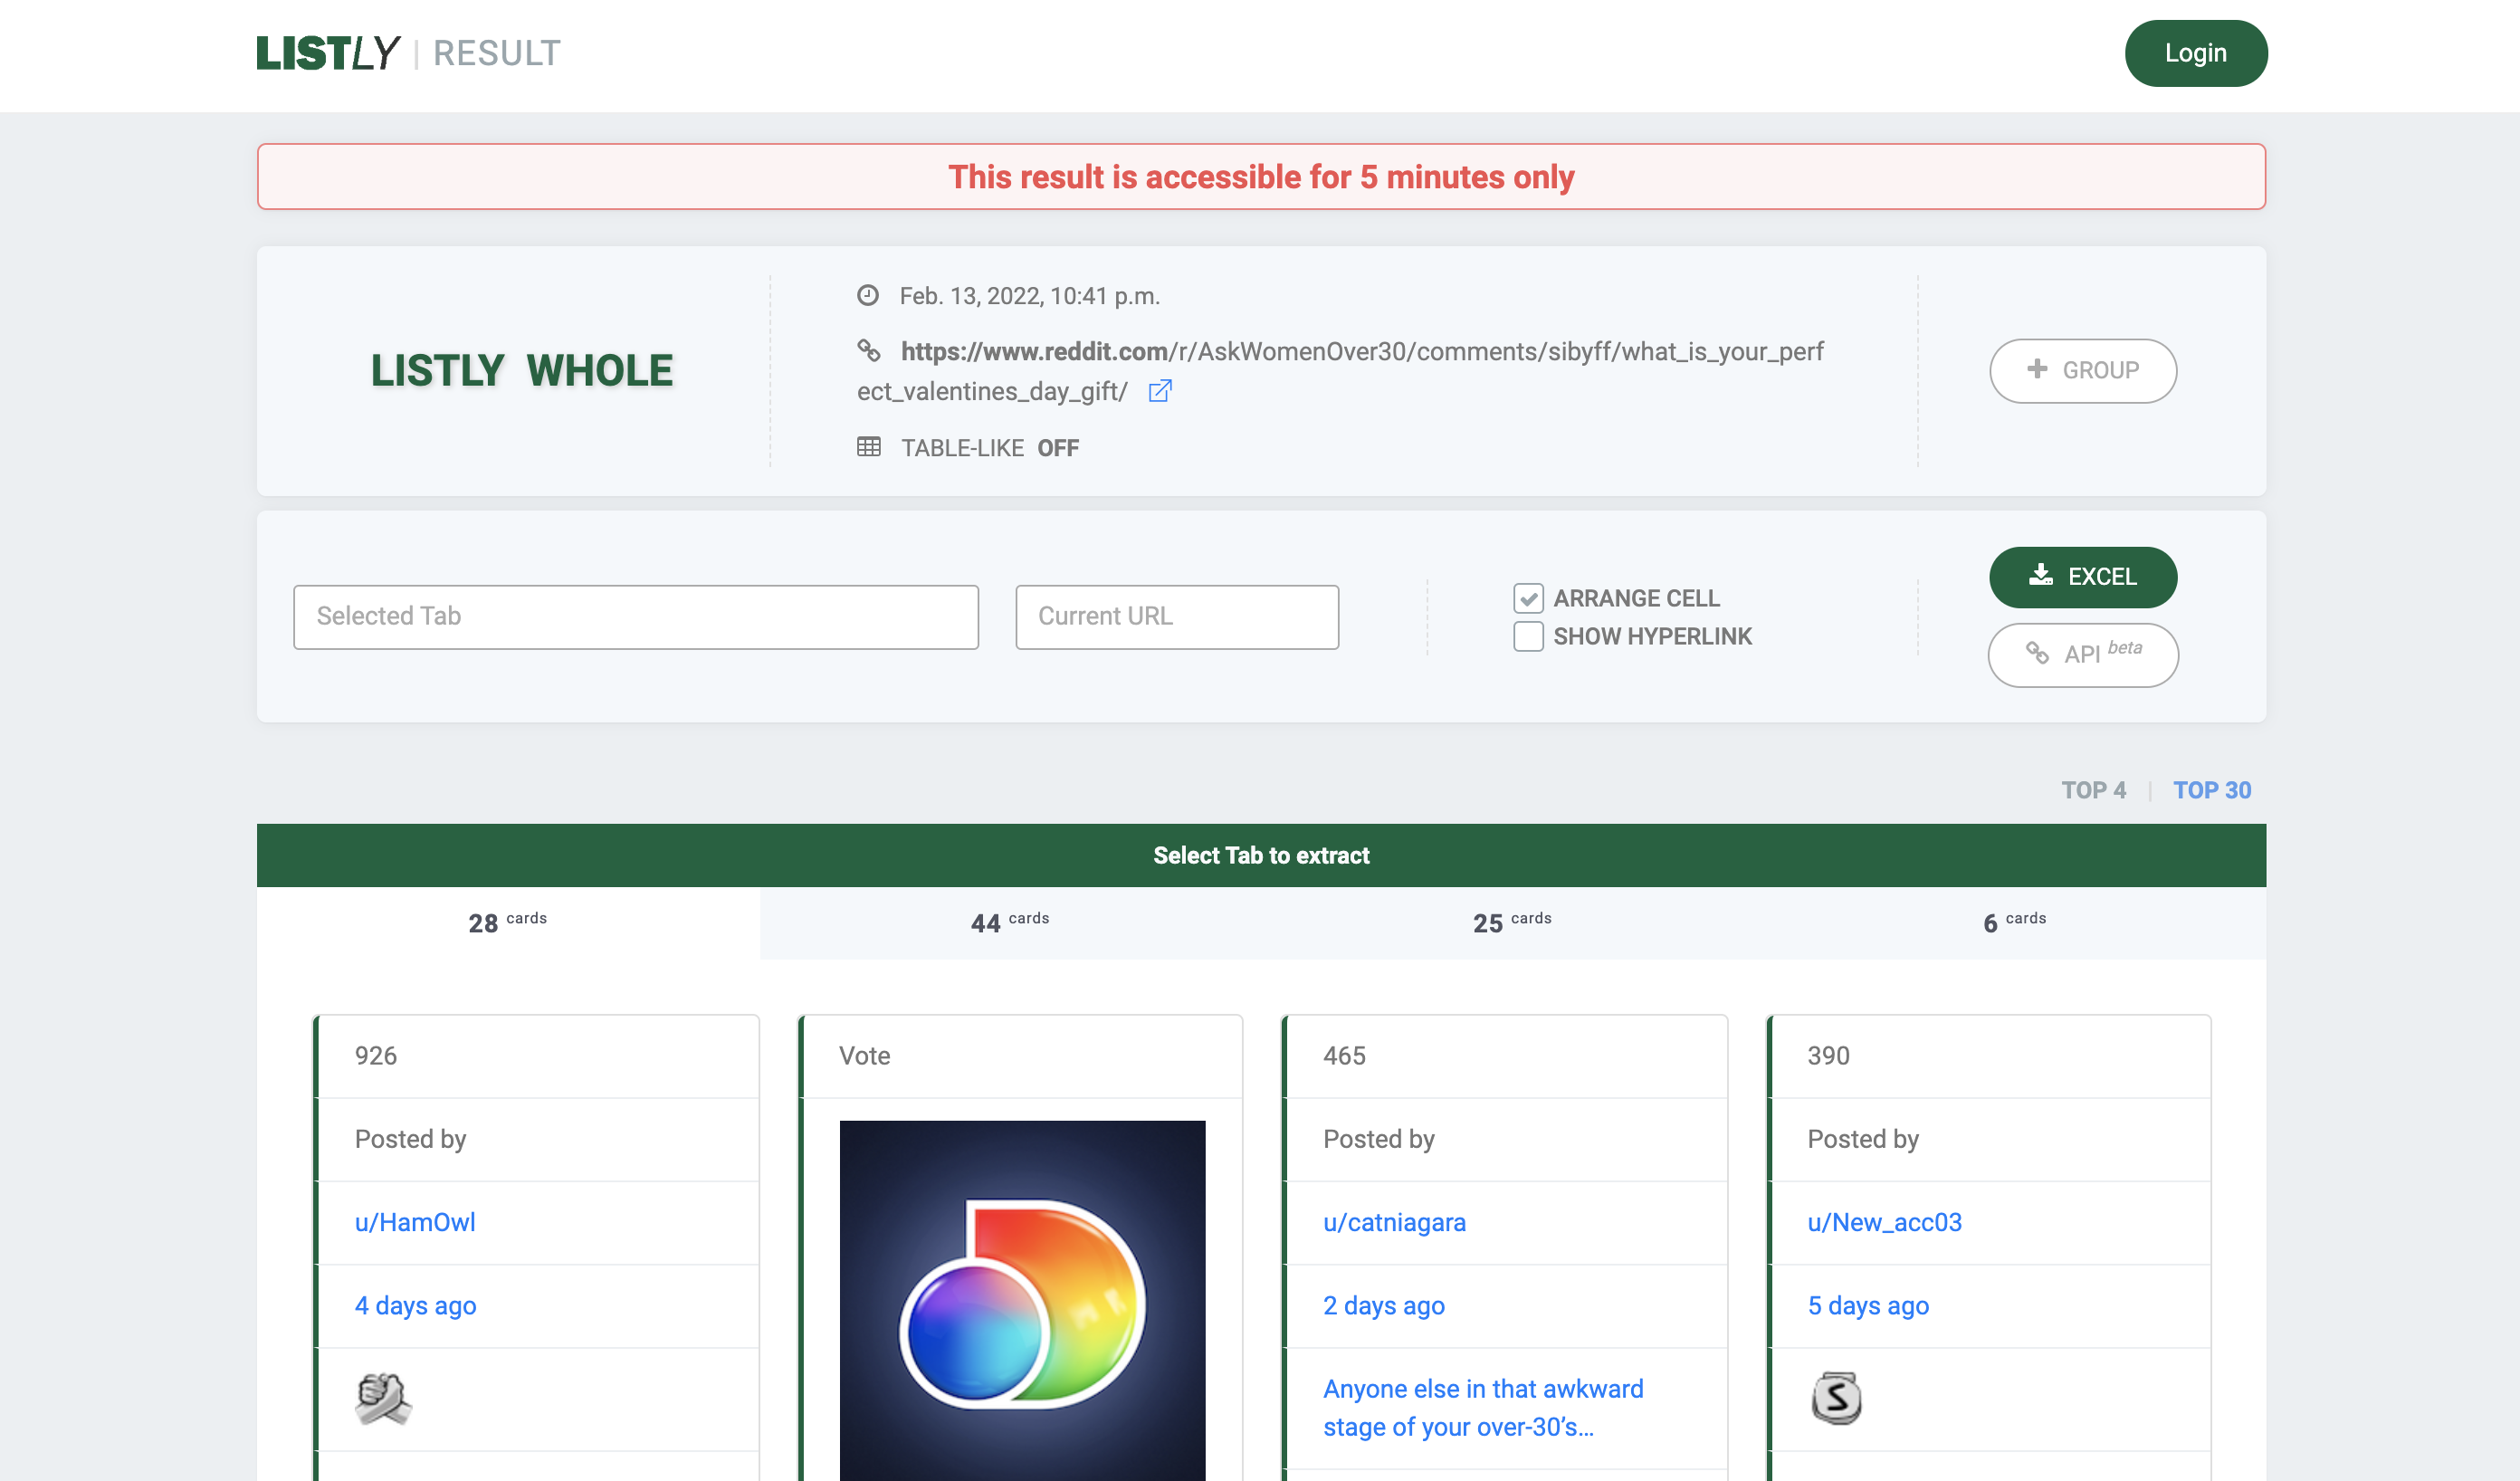This screenshot has width=2520, height=1481.
Task: Select the 6 cards tab
Action: [2015, 921]
